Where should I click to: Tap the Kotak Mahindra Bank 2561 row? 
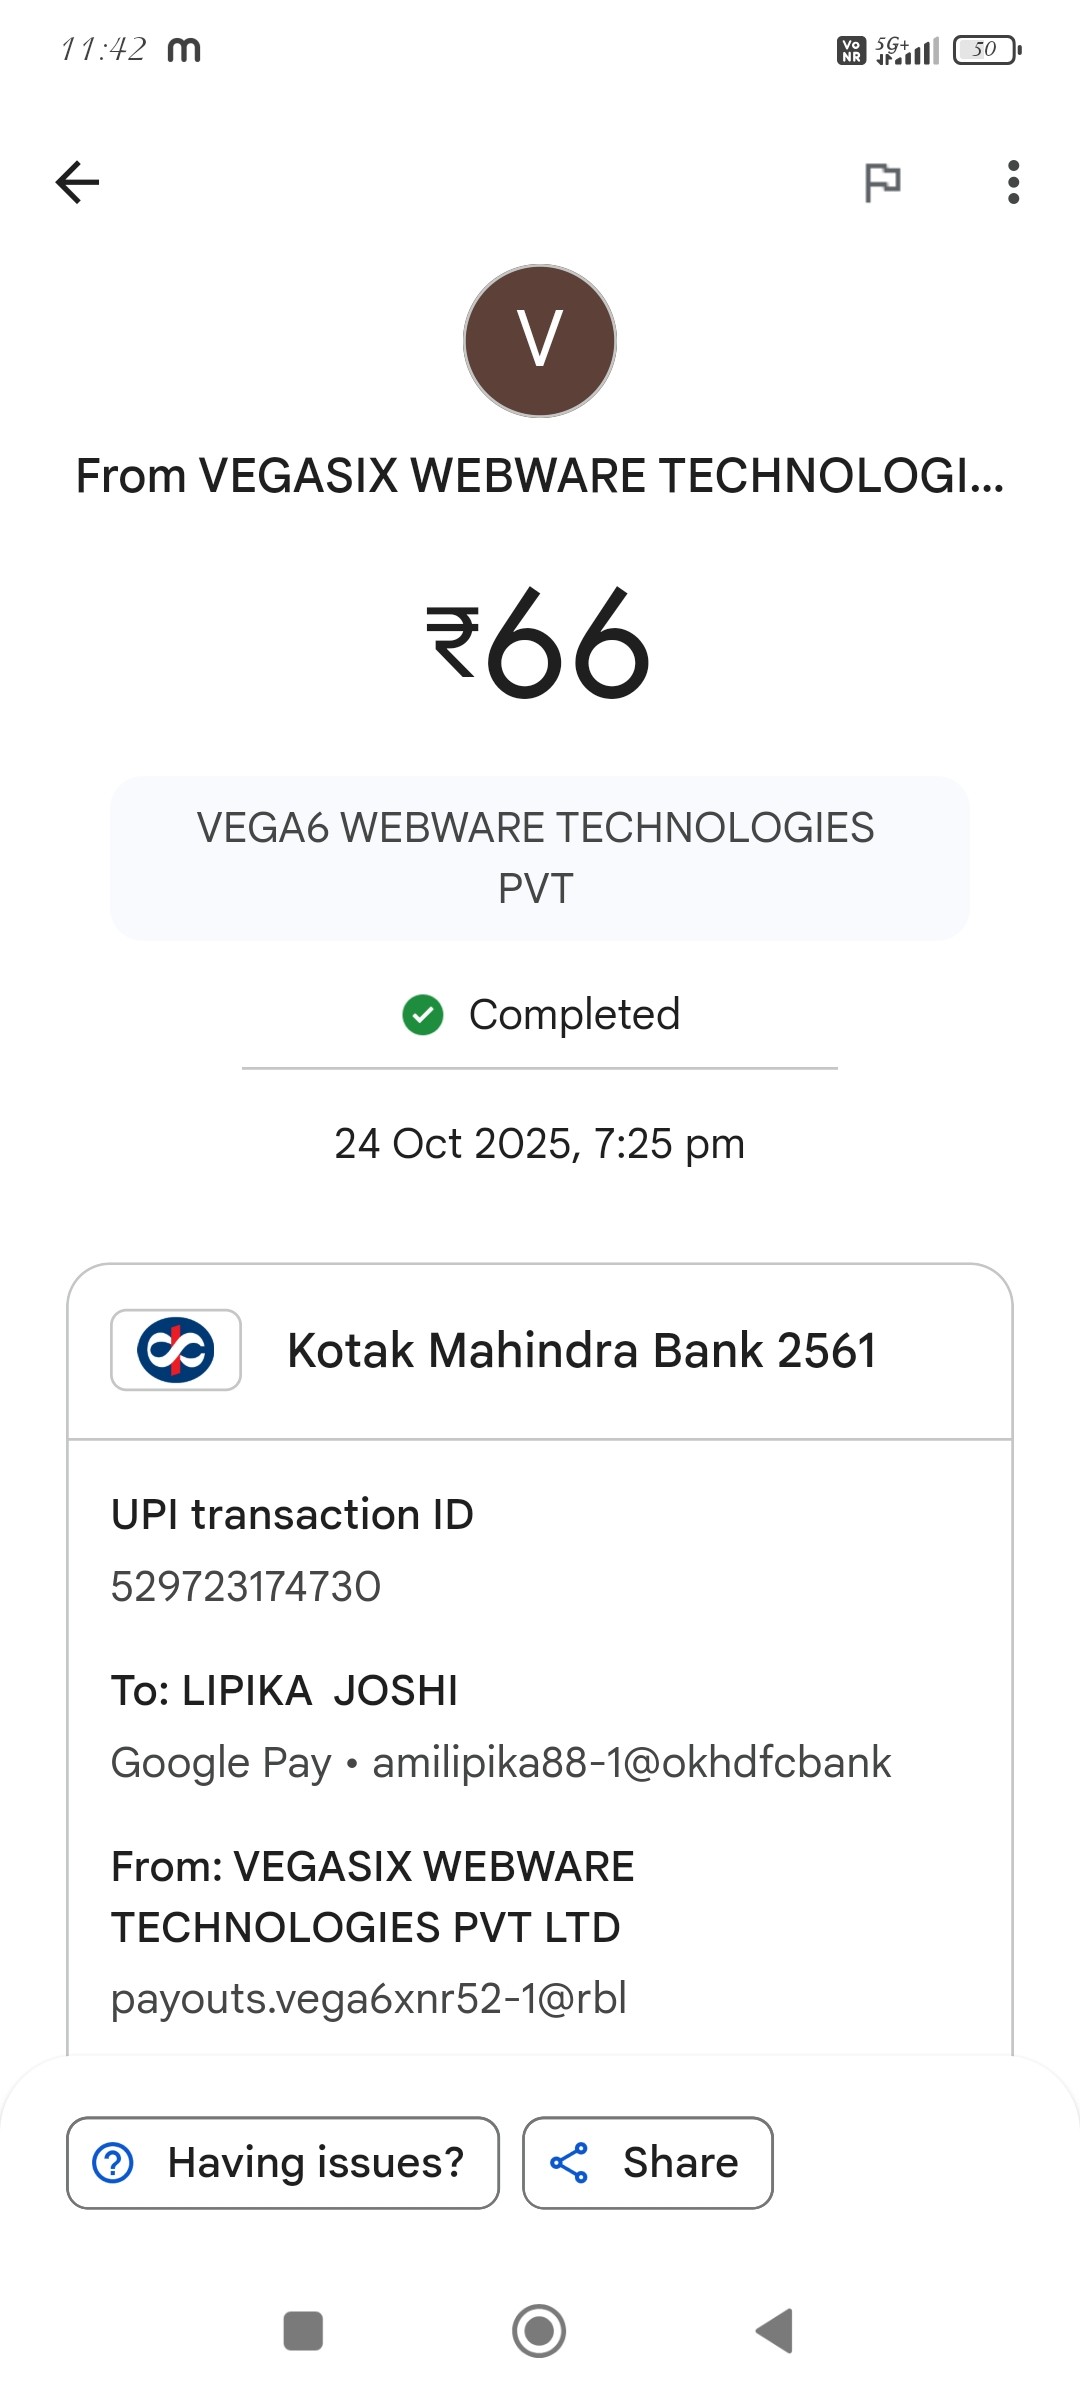581,1351
